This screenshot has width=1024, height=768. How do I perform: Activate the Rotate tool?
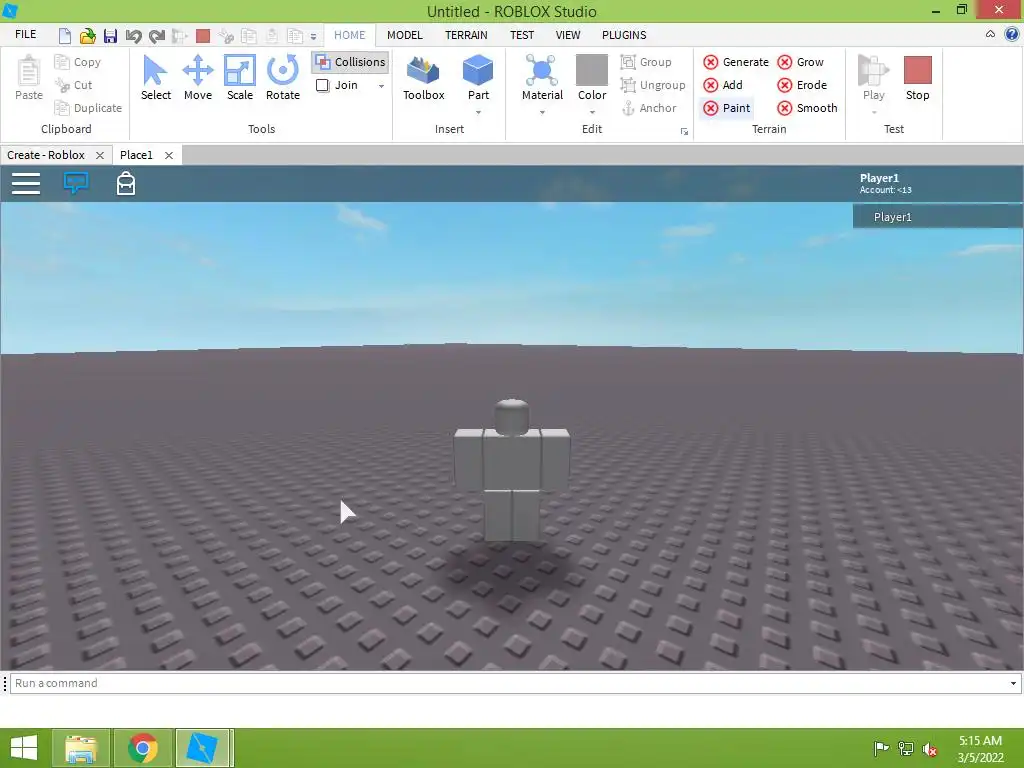[x=283, y=78]
